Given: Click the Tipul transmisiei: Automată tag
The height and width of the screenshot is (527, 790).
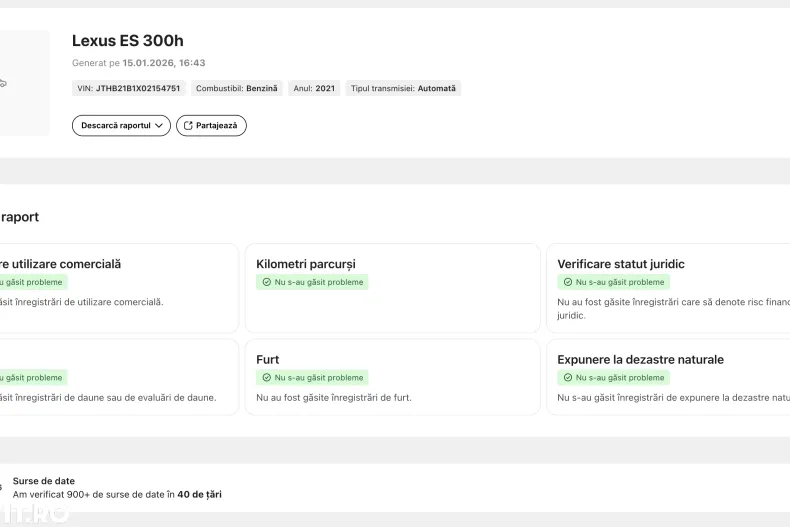Looking at the screenshot, I should click(403, 88).
